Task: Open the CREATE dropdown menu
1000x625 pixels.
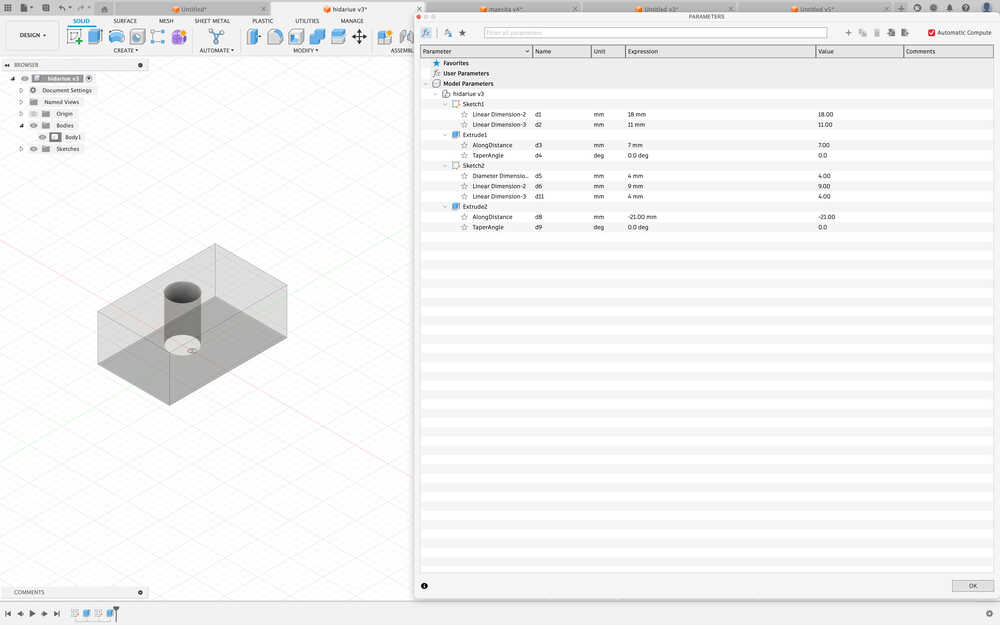Action: [126, 50]
